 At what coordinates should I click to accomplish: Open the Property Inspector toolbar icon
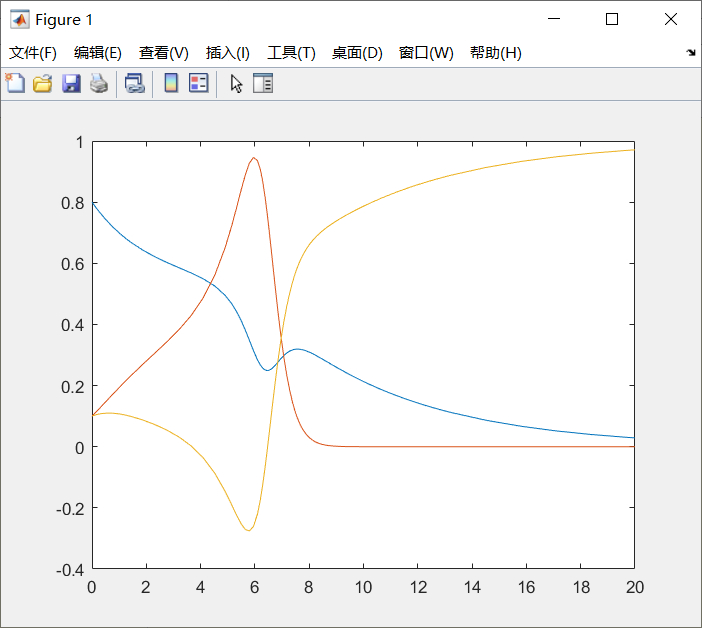tap(263, 83)
